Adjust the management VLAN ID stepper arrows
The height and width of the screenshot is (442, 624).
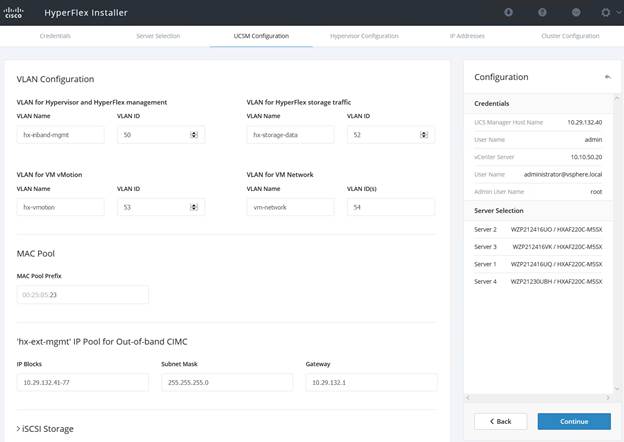[194, 135]
